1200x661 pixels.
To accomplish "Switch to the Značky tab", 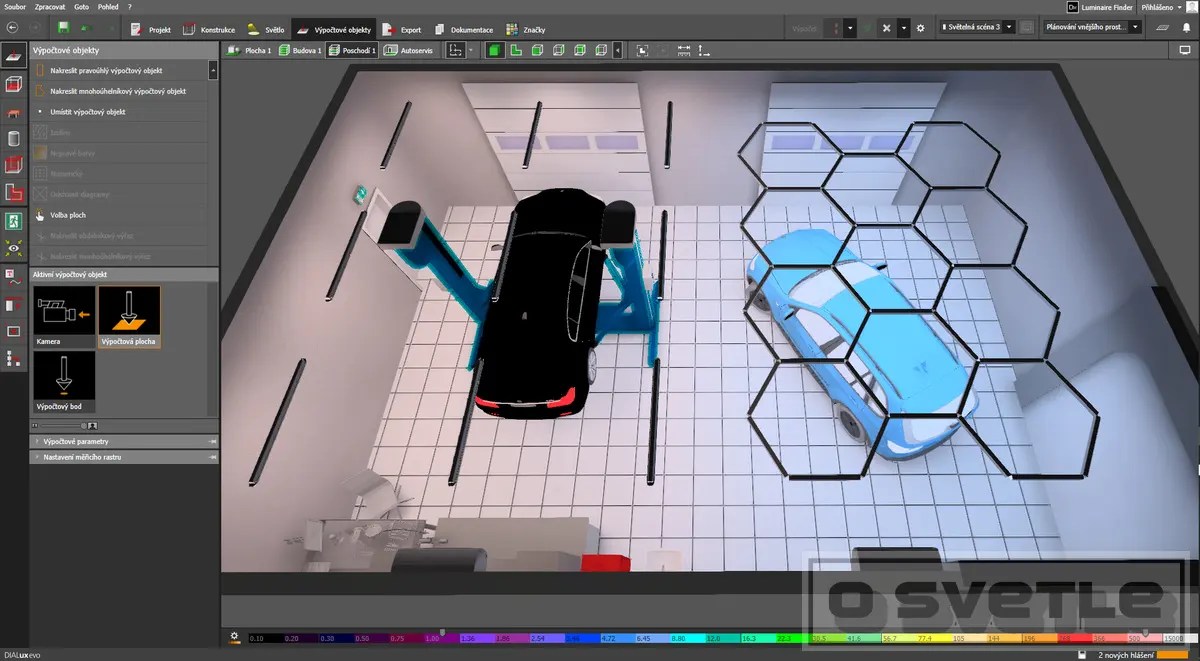I will pos(526,29).
